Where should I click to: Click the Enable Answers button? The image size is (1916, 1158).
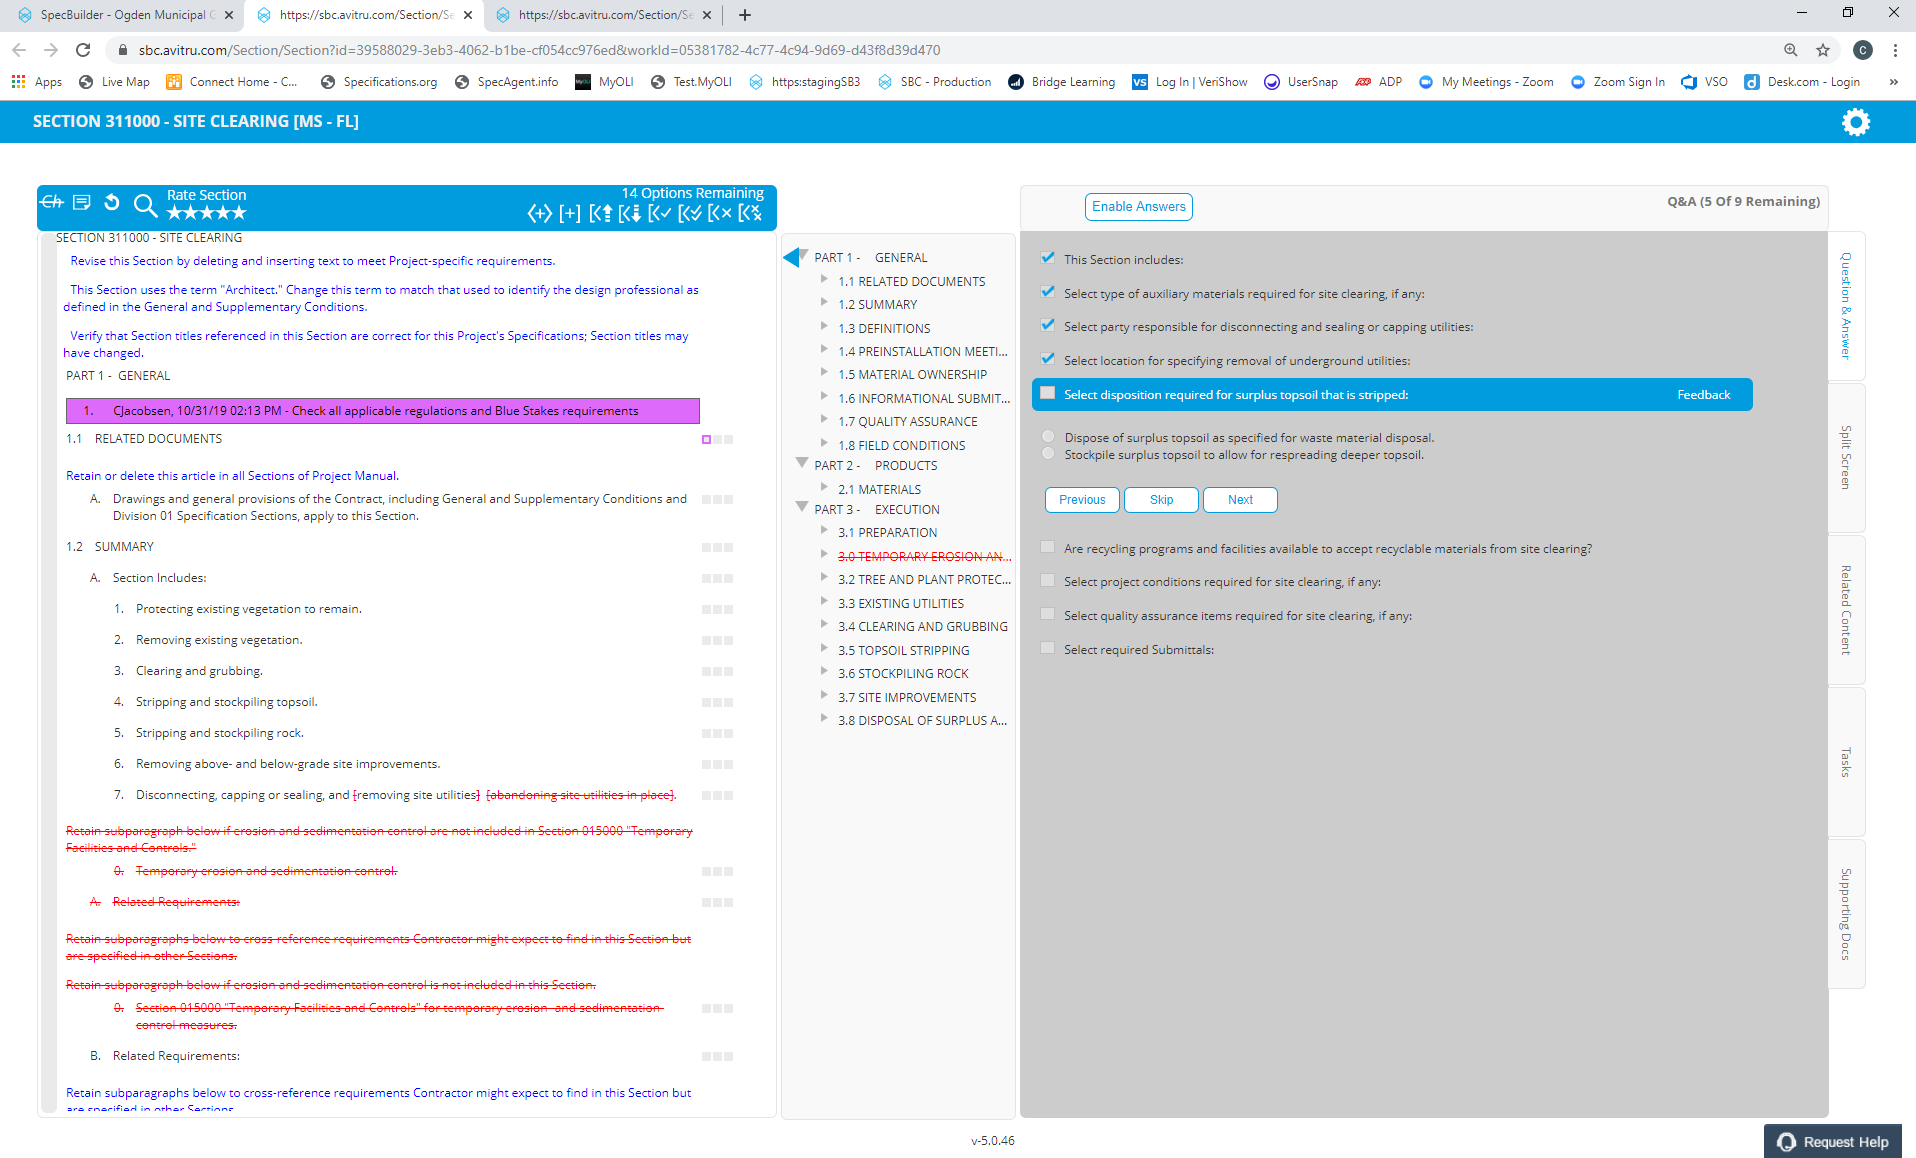1138,206
